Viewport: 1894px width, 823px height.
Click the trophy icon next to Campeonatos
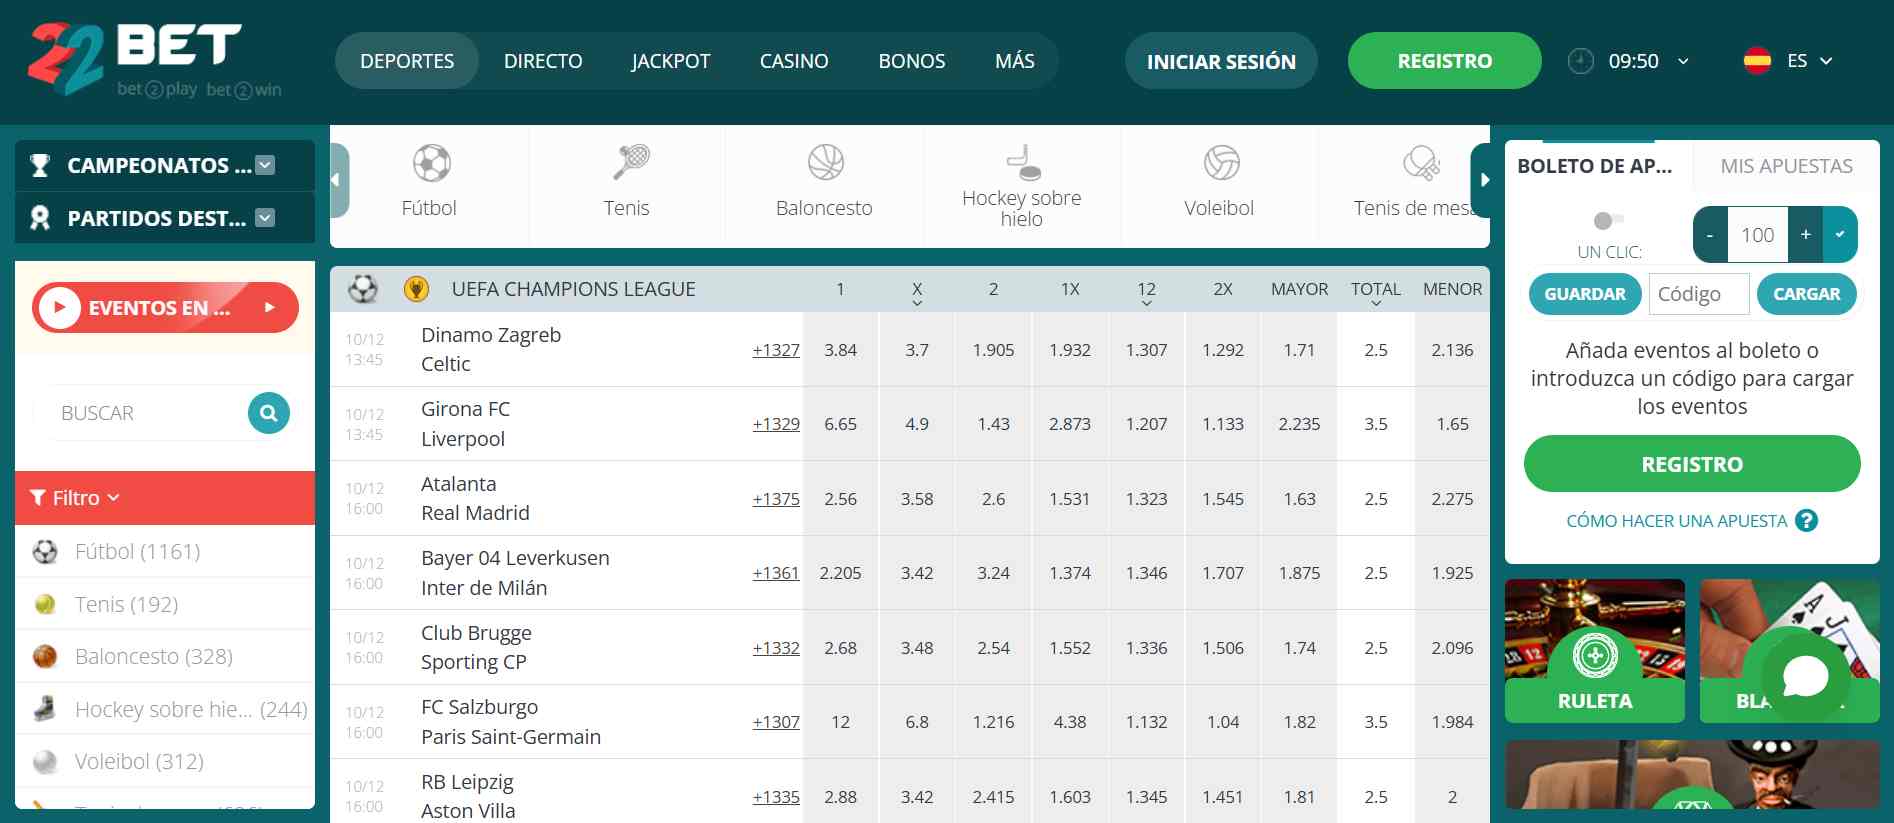[x=40, y=165]
